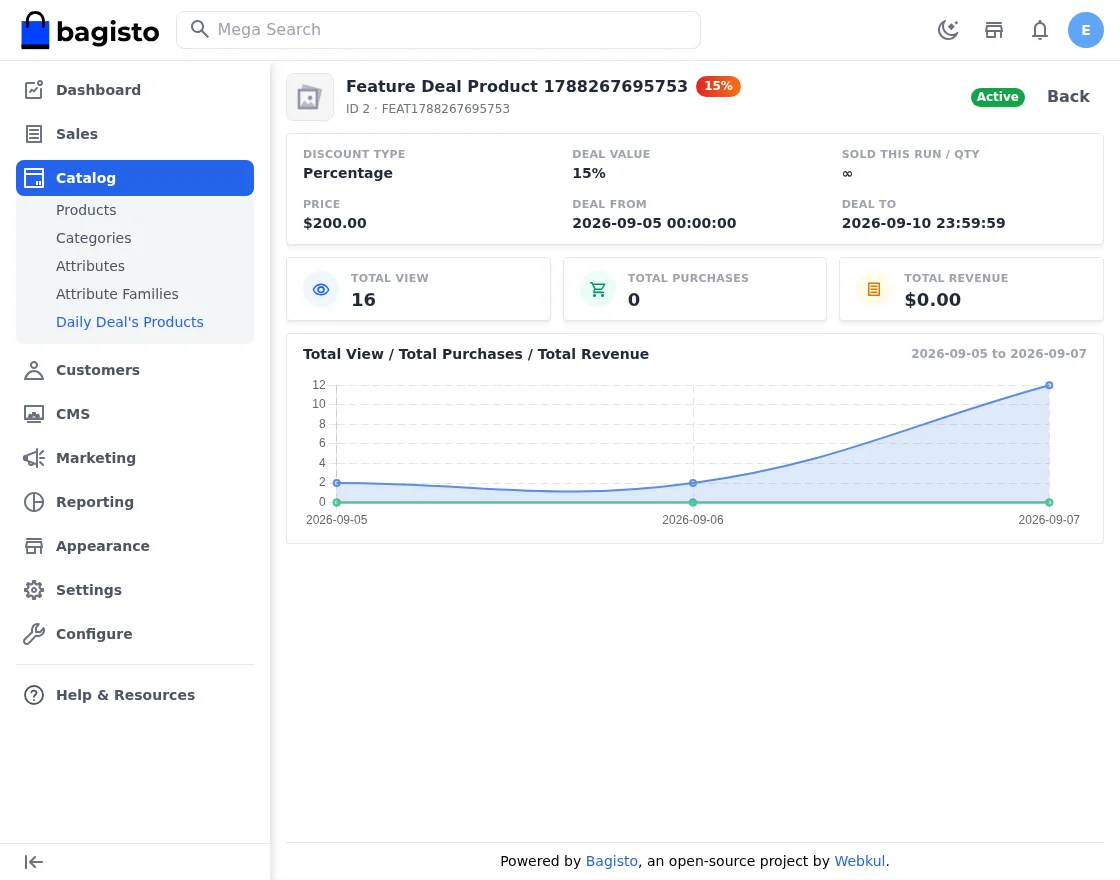
Task: Click the magnifier icon in Mega Search
Action: coord(200,29)
